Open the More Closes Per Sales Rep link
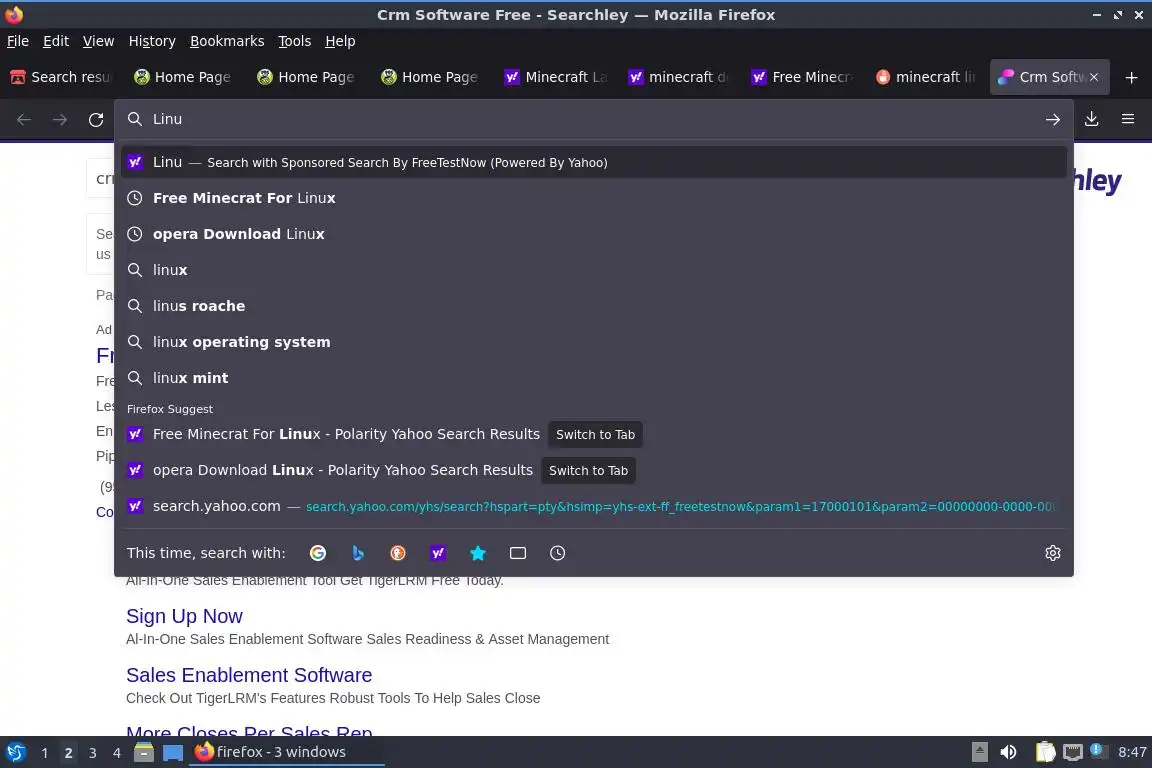Screen dimensions: 1152x768 pos(249,731)
